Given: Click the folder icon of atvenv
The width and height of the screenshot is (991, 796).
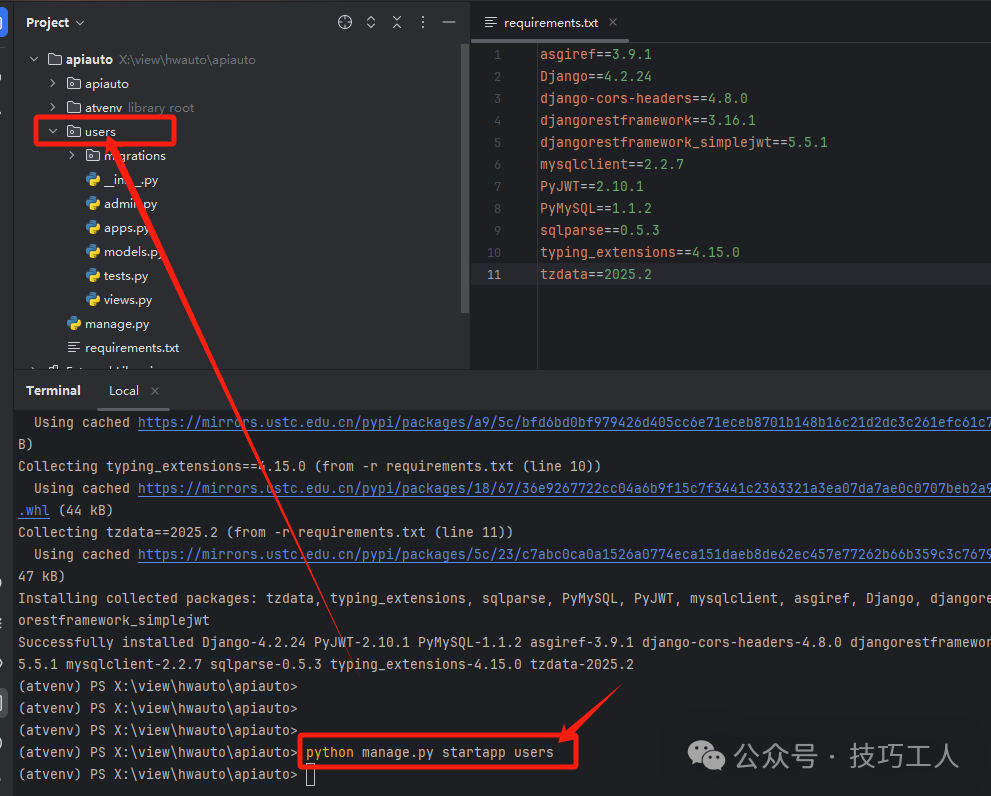Looking at the screenshot, I should (74, 108).
